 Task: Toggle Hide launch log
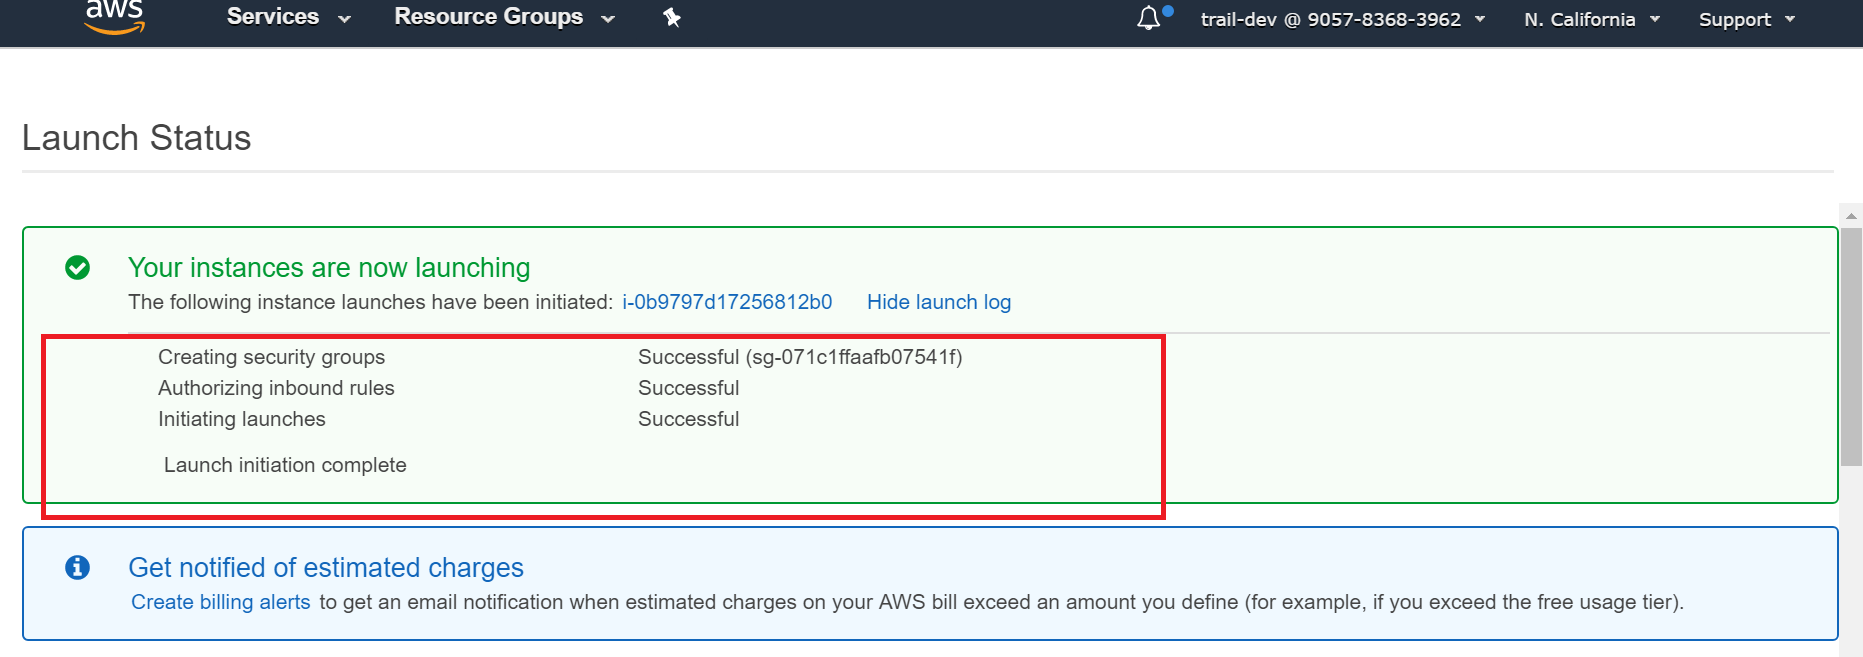(938, 302)
